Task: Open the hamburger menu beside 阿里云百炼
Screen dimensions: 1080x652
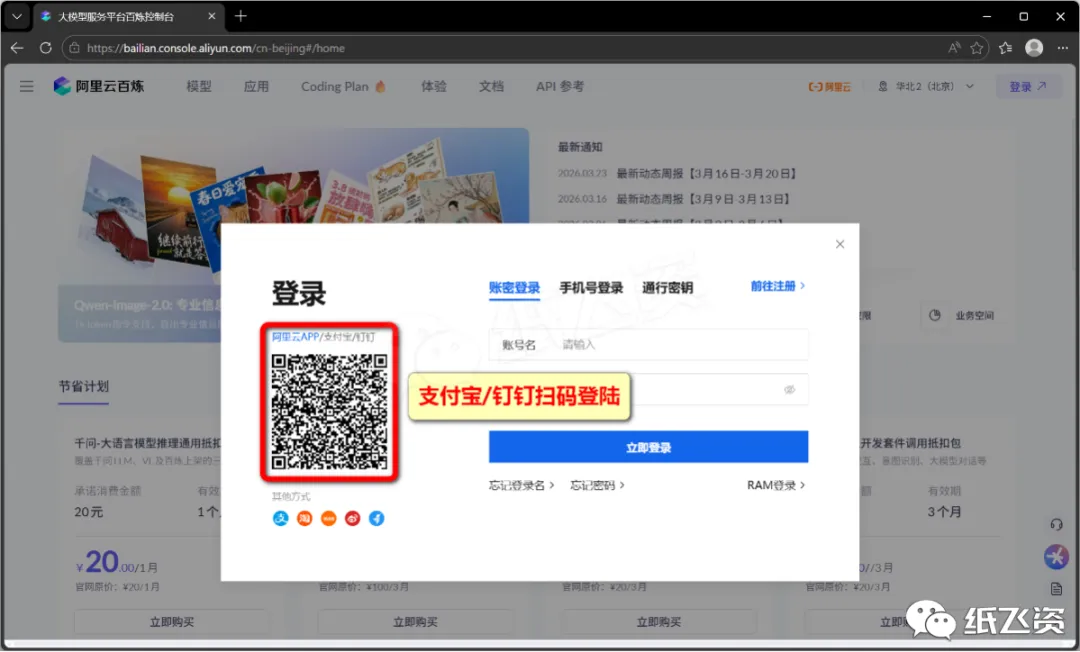Action: (26, 86)
